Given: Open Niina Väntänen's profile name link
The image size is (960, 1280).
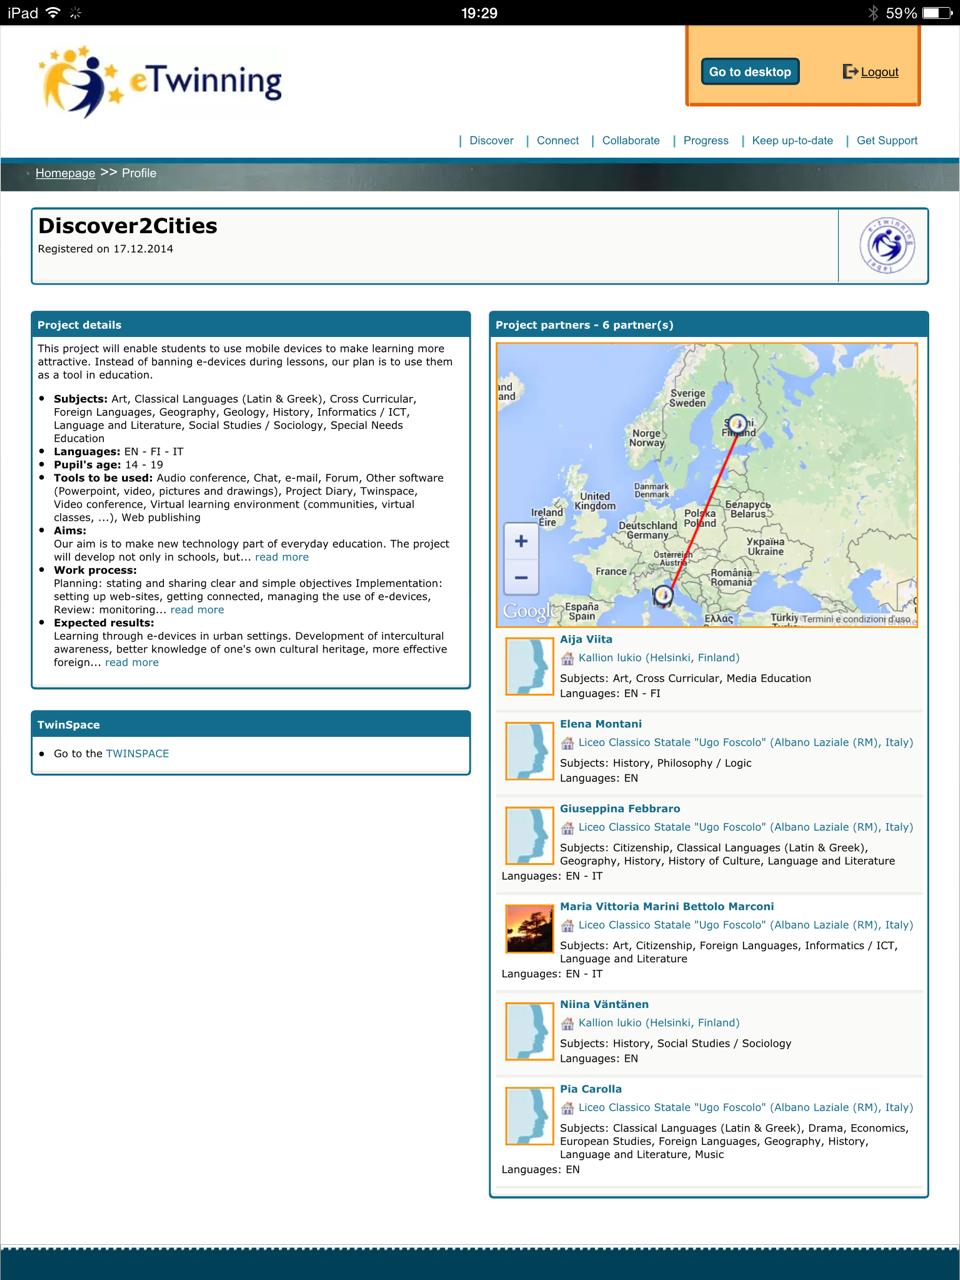Looking at the screenshot, I should (x=604, y=1005).
